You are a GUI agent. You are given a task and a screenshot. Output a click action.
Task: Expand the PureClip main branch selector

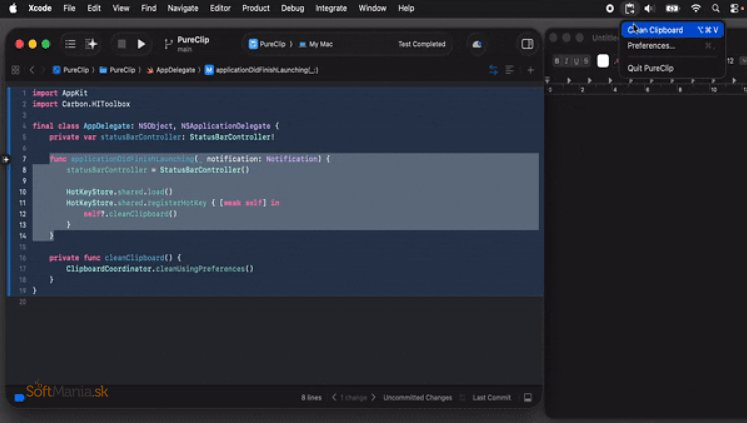(x=185, y=44)
